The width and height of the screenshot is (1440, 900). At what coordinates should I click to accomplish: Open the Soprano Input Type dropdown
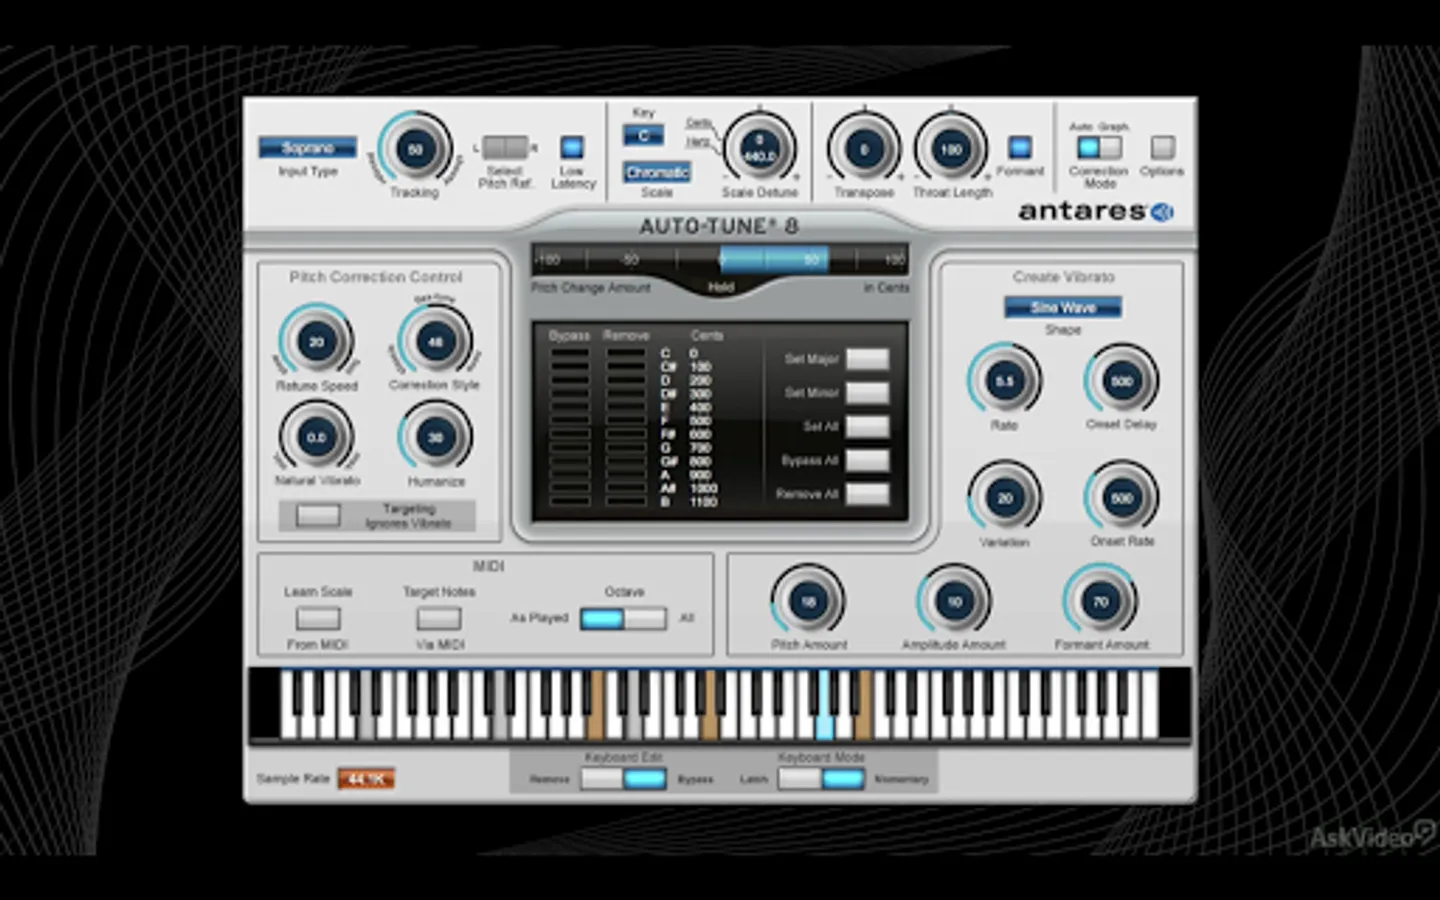pyautogui.click(x=307, y=148)
